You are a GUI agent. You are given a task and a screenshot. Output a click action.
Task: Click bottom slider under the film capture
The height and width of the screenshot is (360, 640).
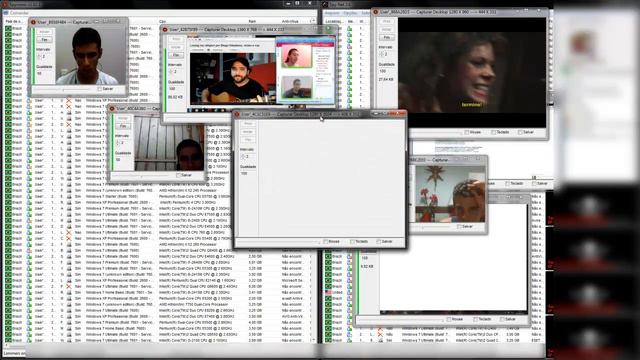(435, 133)
